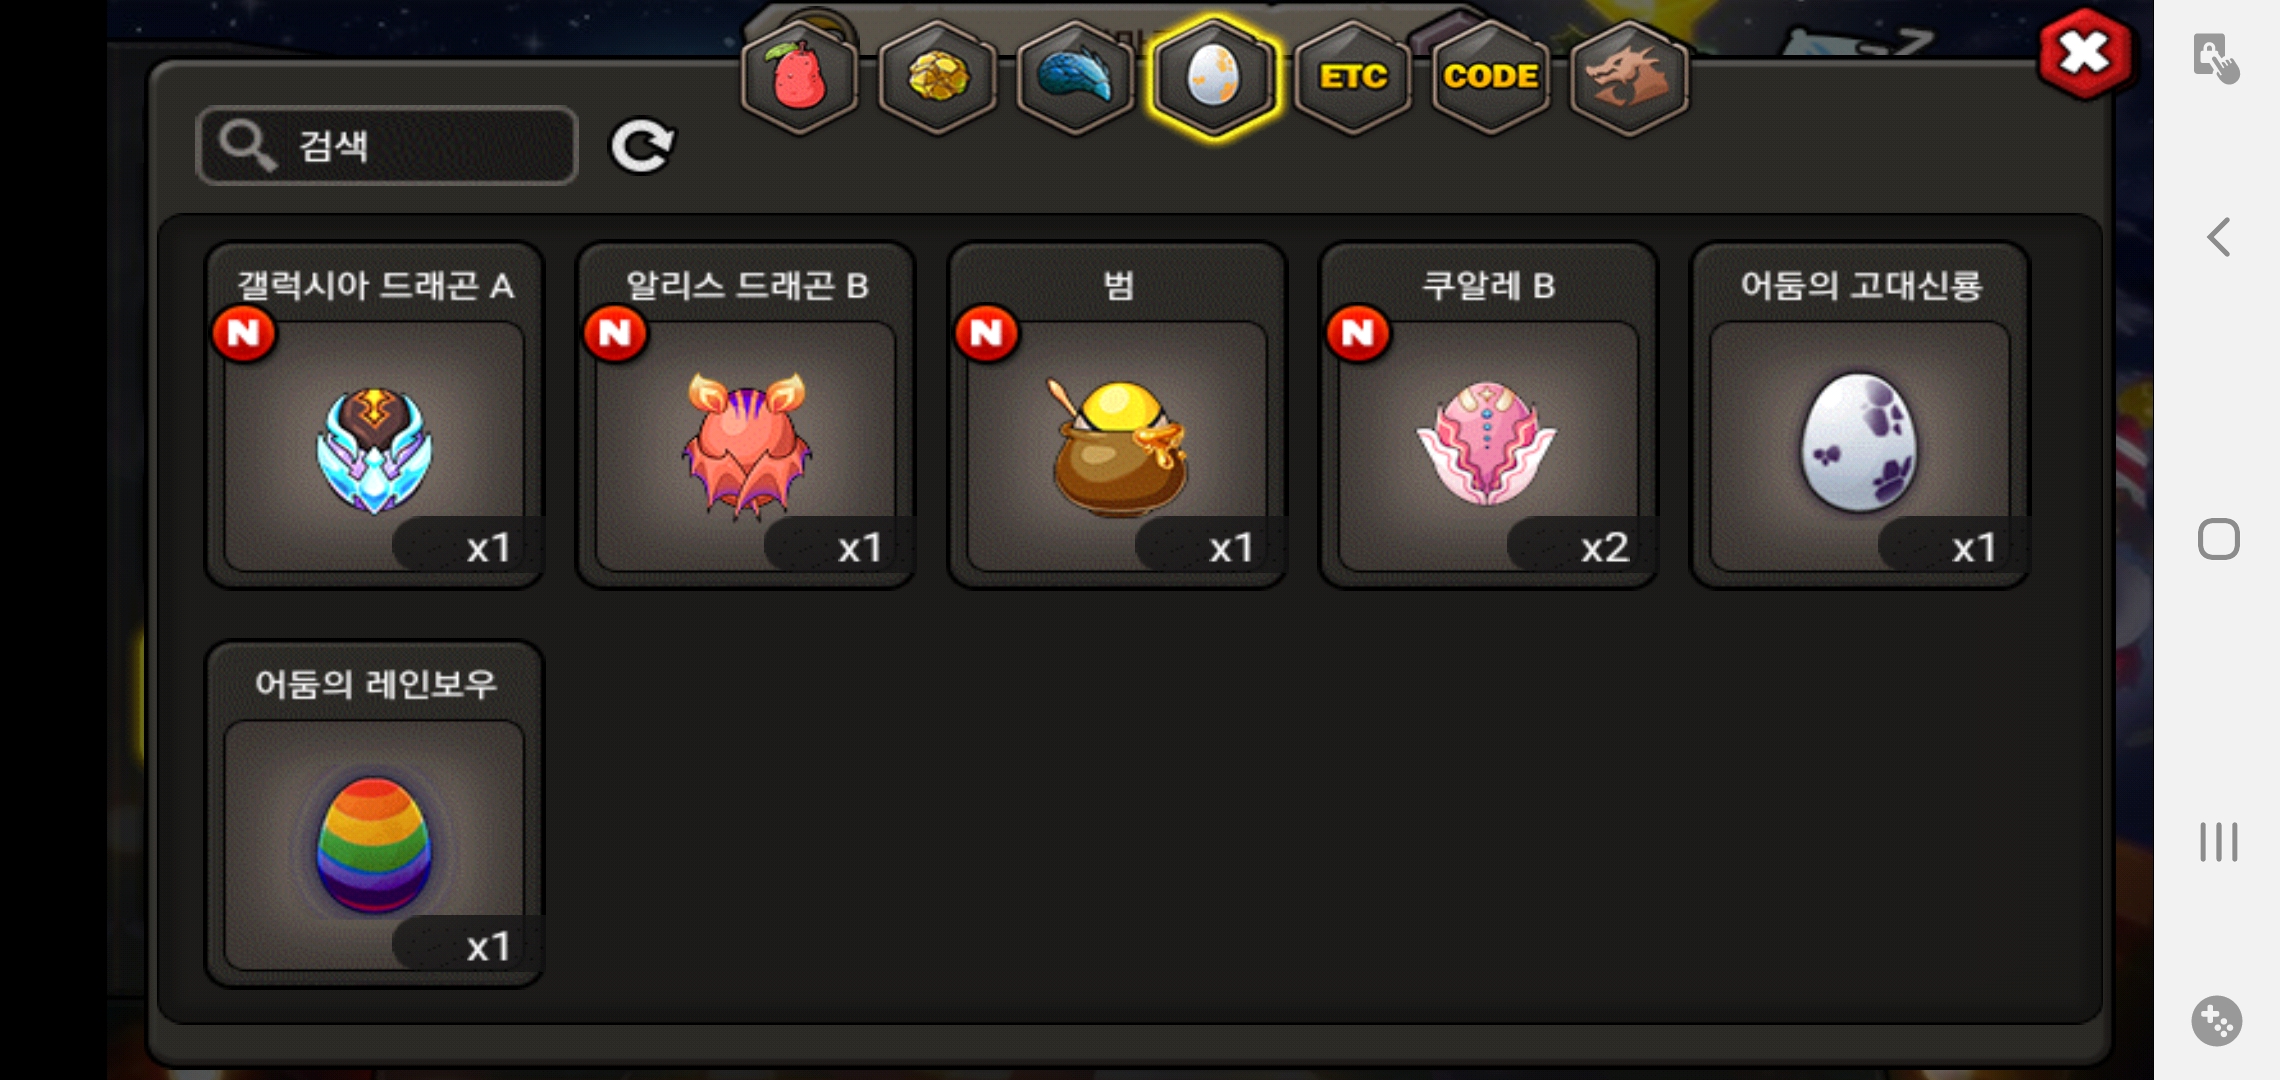2280x1080 pixels.
Task: Open the red fruit food tab
Action: [x=799, y=77]
